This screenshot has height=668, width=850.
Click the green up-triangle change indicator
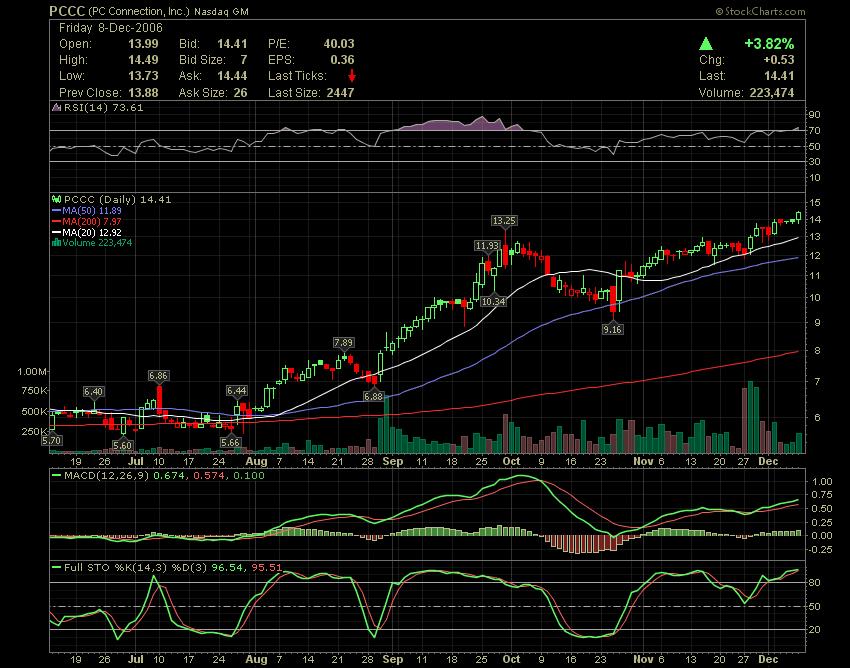tap(706, 44)
